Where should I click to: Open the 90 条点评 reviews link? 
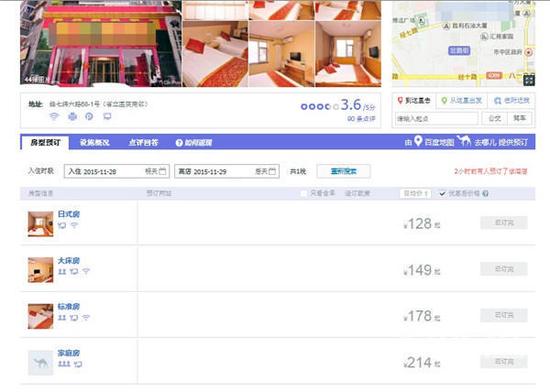click(x=361, y=119)
